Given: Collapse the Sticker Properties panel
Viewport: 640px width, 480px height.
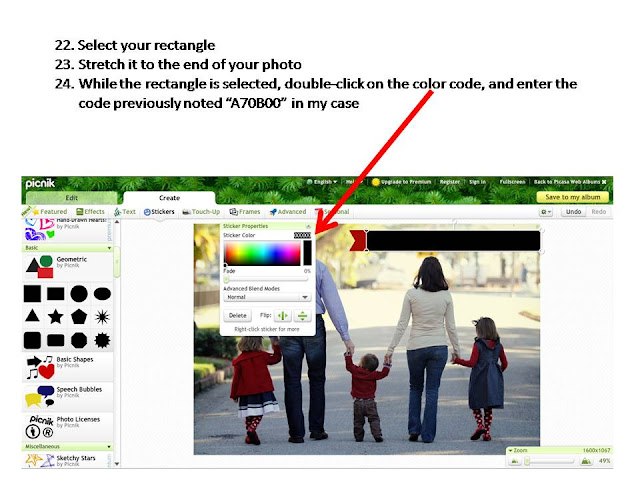Looking at the screenshot, I should pos(308,226).
